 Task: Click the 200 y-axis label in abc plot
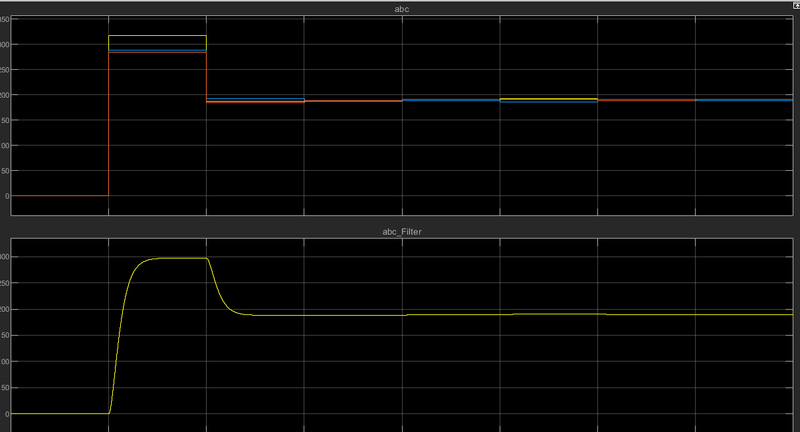click(x=5, y=95)
